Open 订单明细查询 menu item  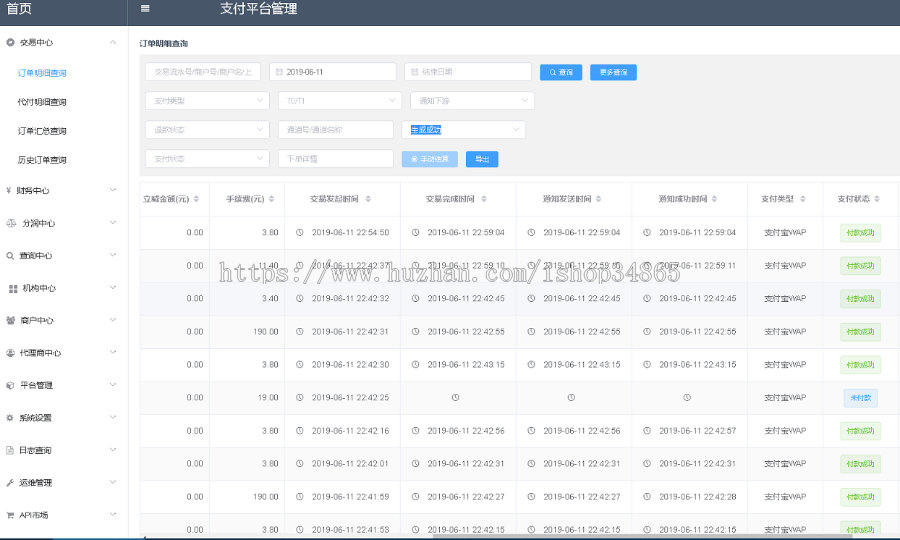pyautogui.click(x=42, y=73)
